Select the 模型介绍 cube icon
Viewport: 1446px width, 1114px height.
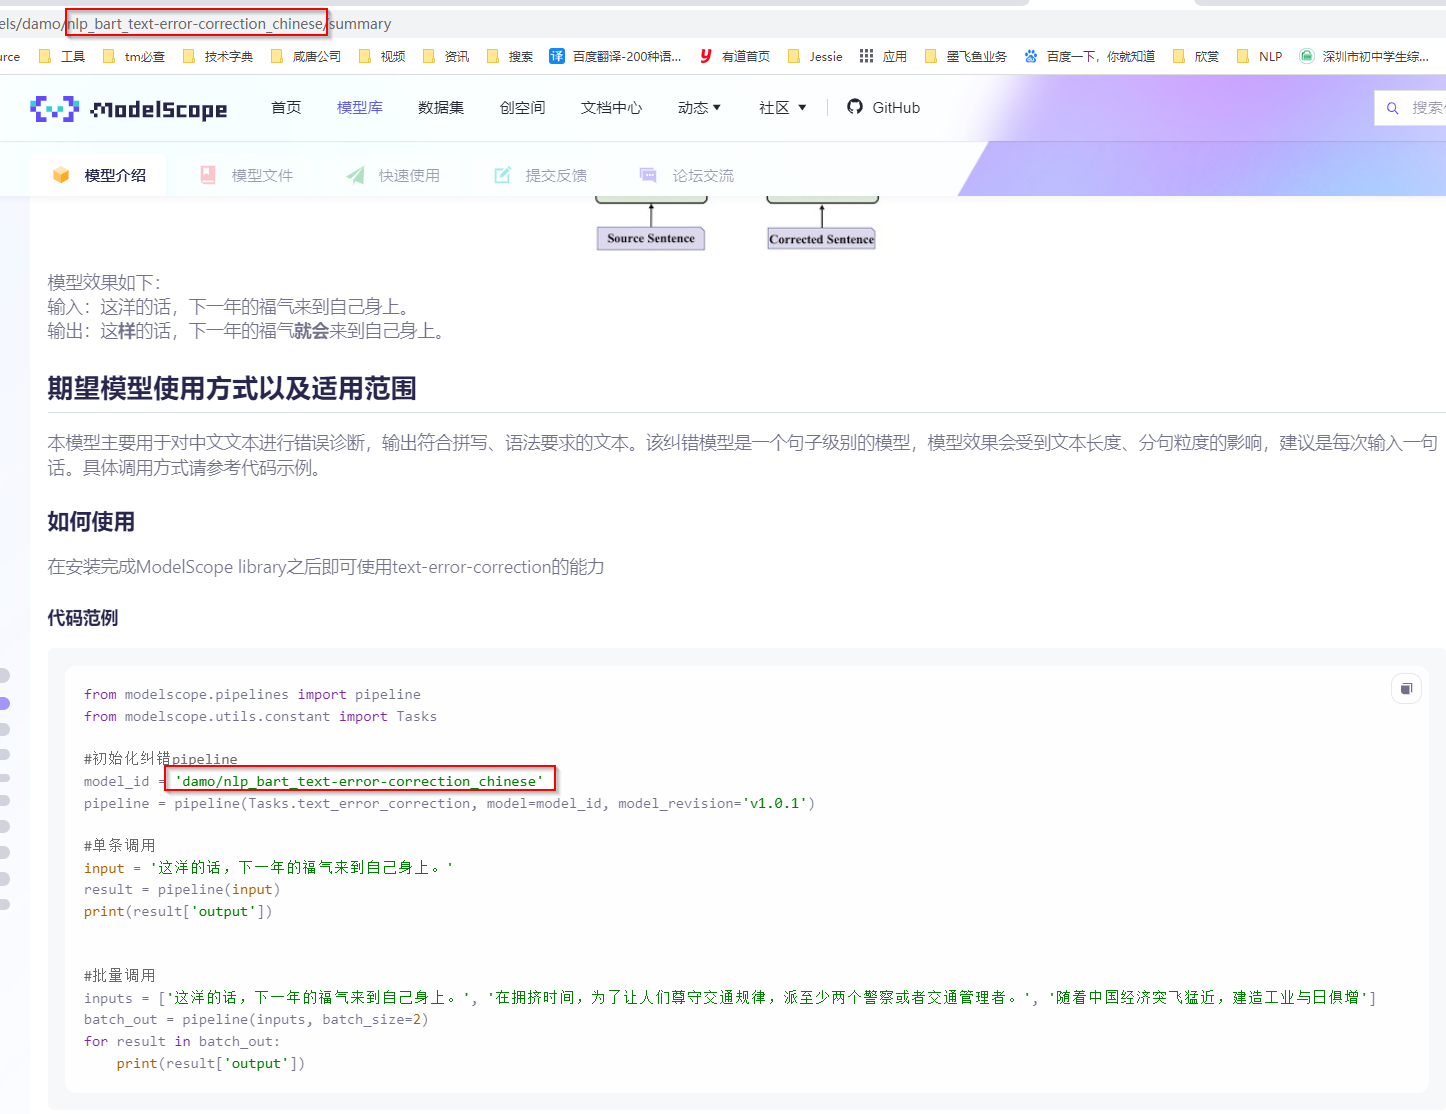coord(61,174)
